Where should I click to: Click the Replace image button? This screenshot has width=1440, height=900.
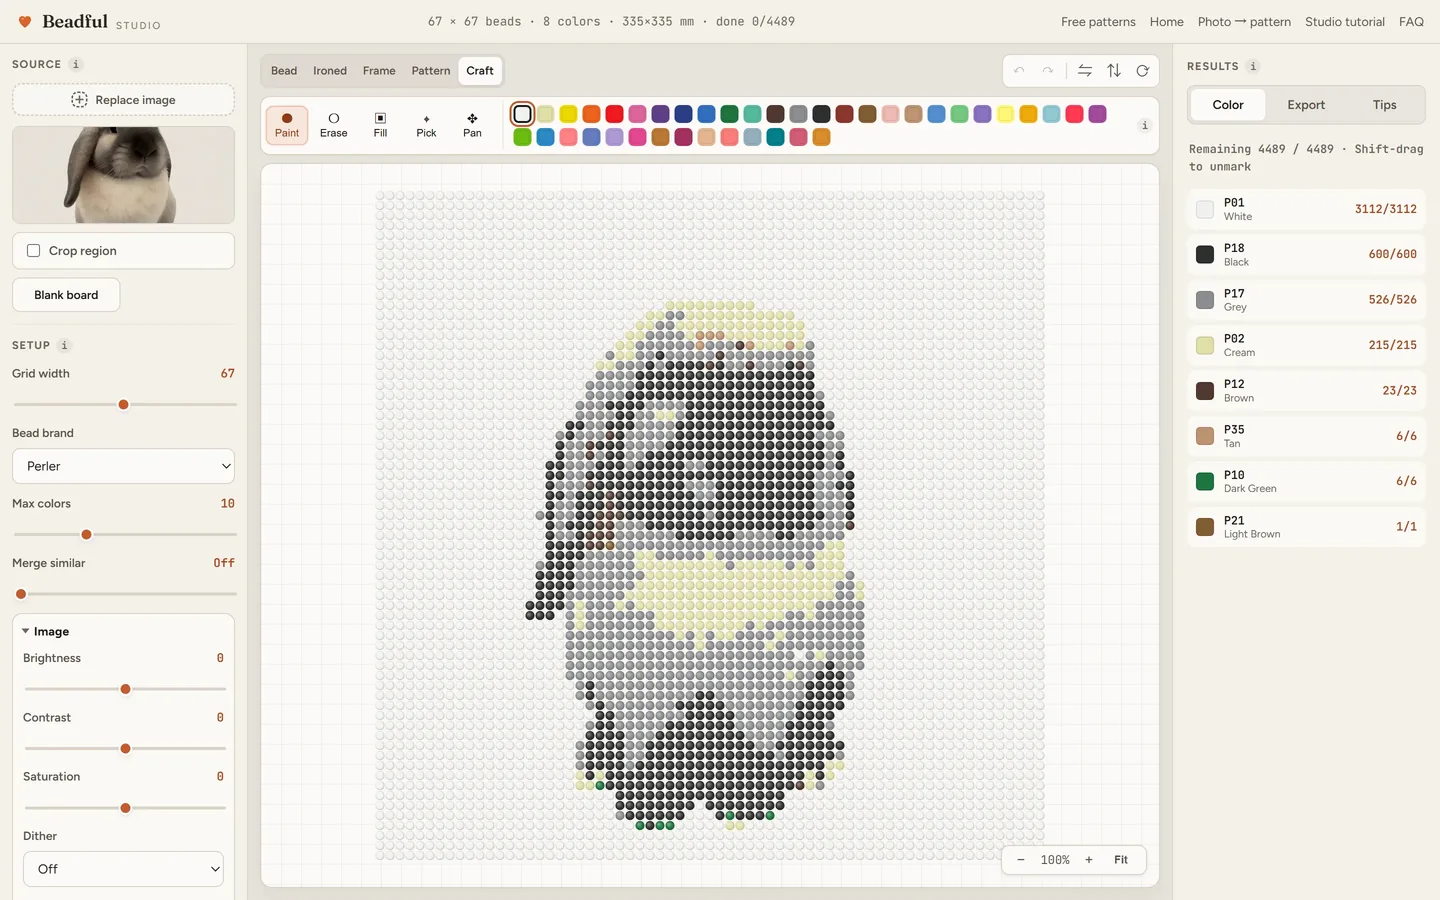[x=123, y=100]
